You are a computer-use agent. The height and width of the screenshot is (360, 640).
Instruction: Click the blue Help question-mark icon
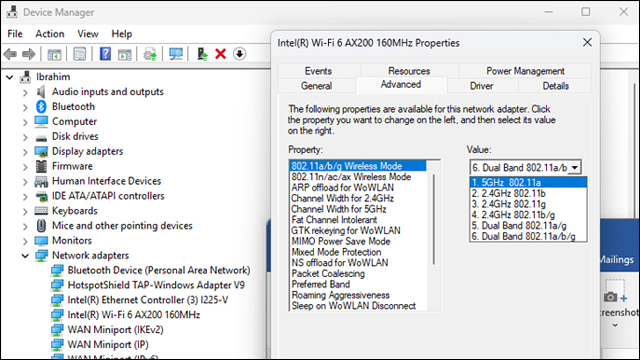tap(105, 54)
